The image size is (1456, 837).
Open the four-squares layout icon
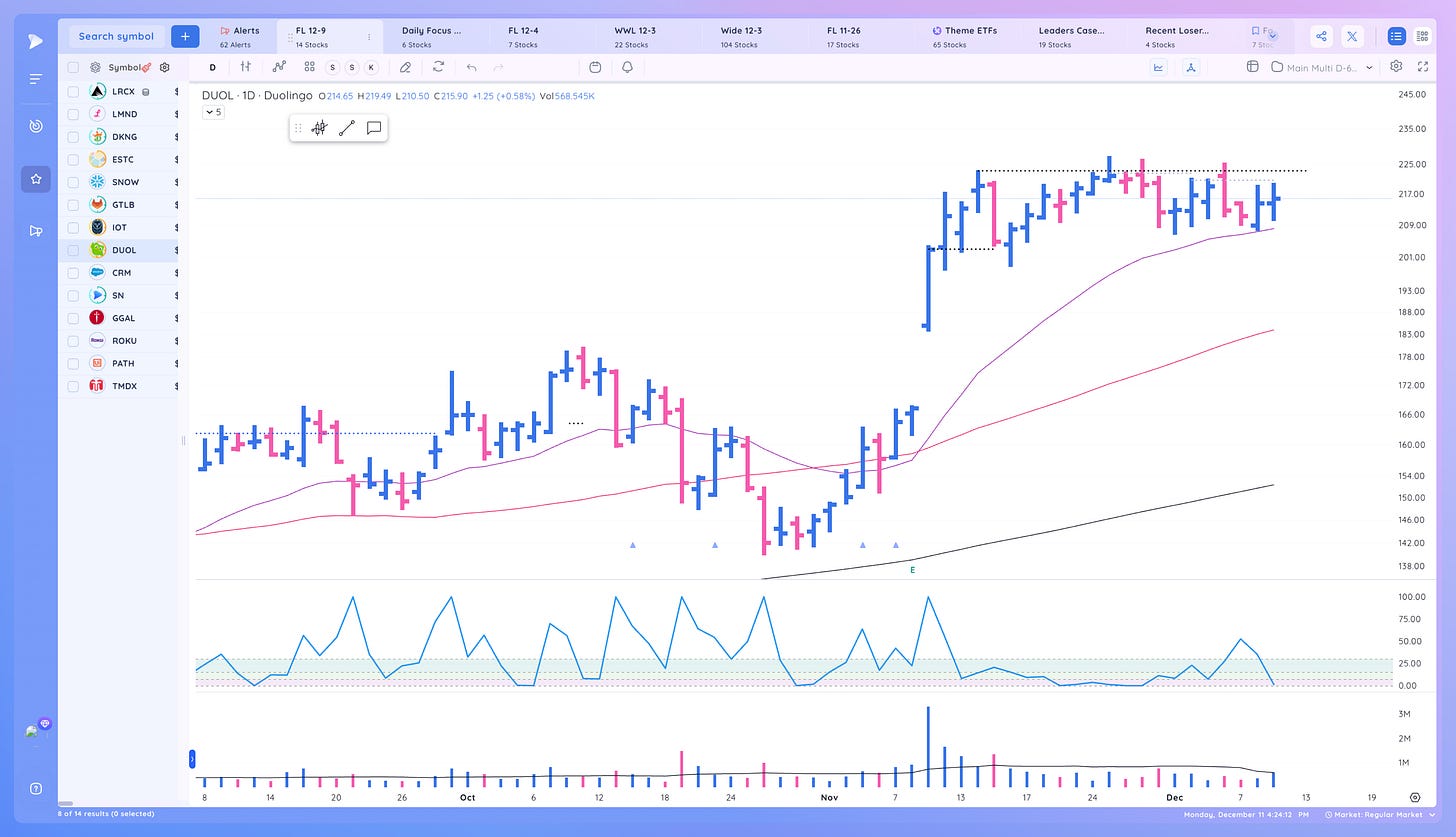tap(310, 67)
